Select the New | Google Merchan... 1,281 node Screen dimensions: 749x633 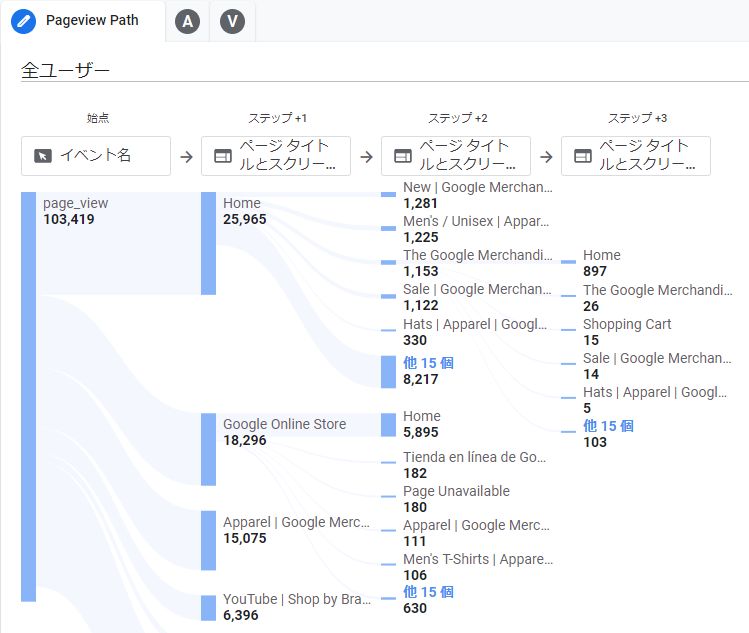[388, 194]
